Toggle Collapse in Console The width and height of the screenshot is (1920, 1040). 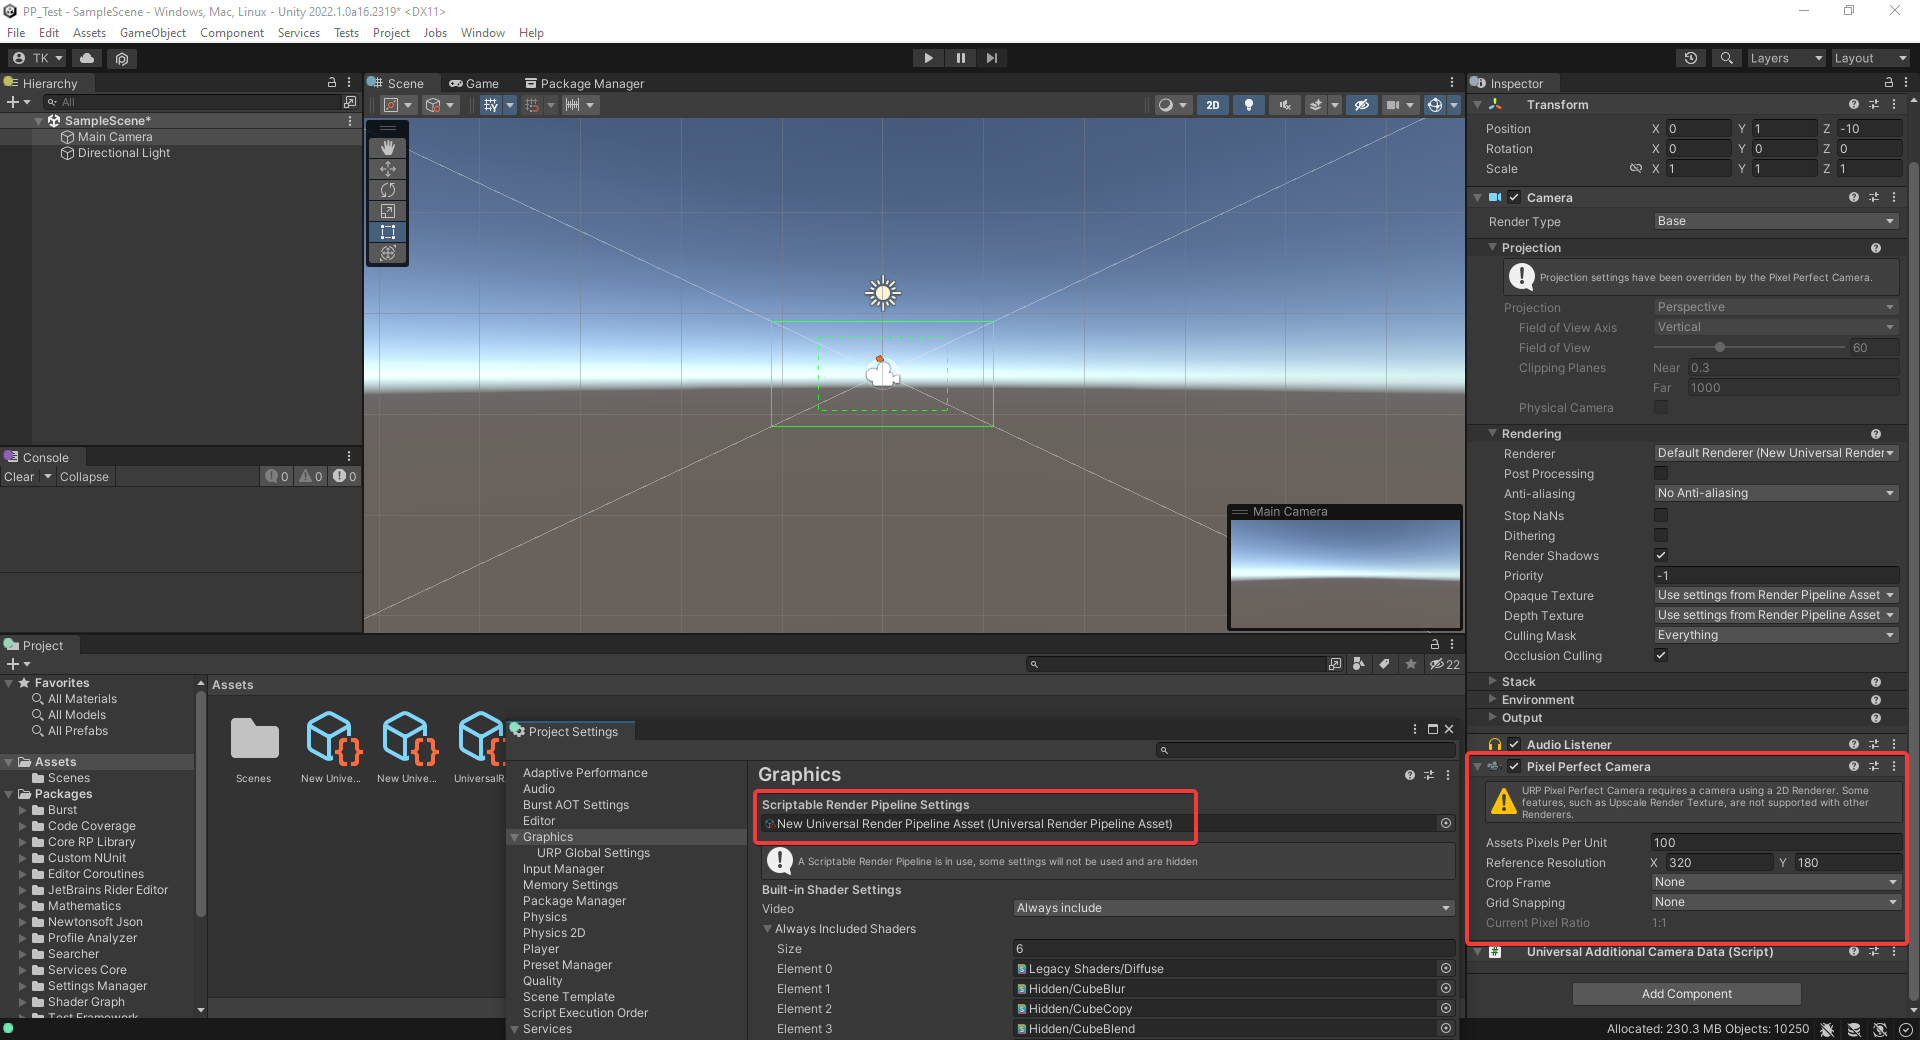tap(84, 477)
